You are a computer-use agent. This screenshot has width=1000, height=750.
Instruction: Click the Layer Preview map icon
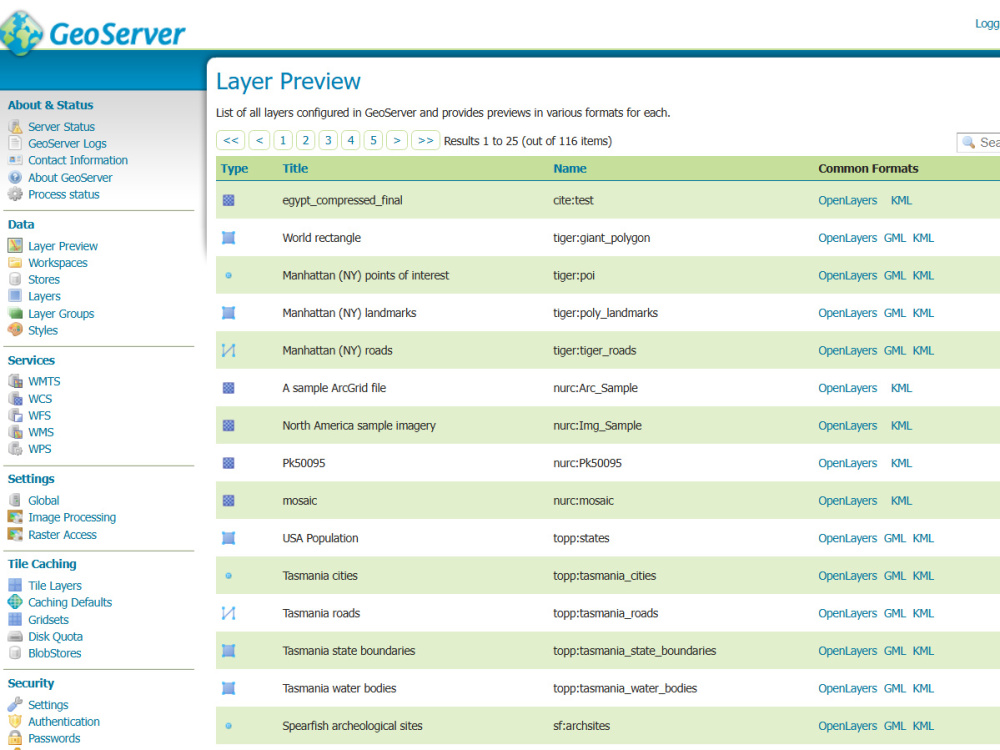(x=15, y=246)
